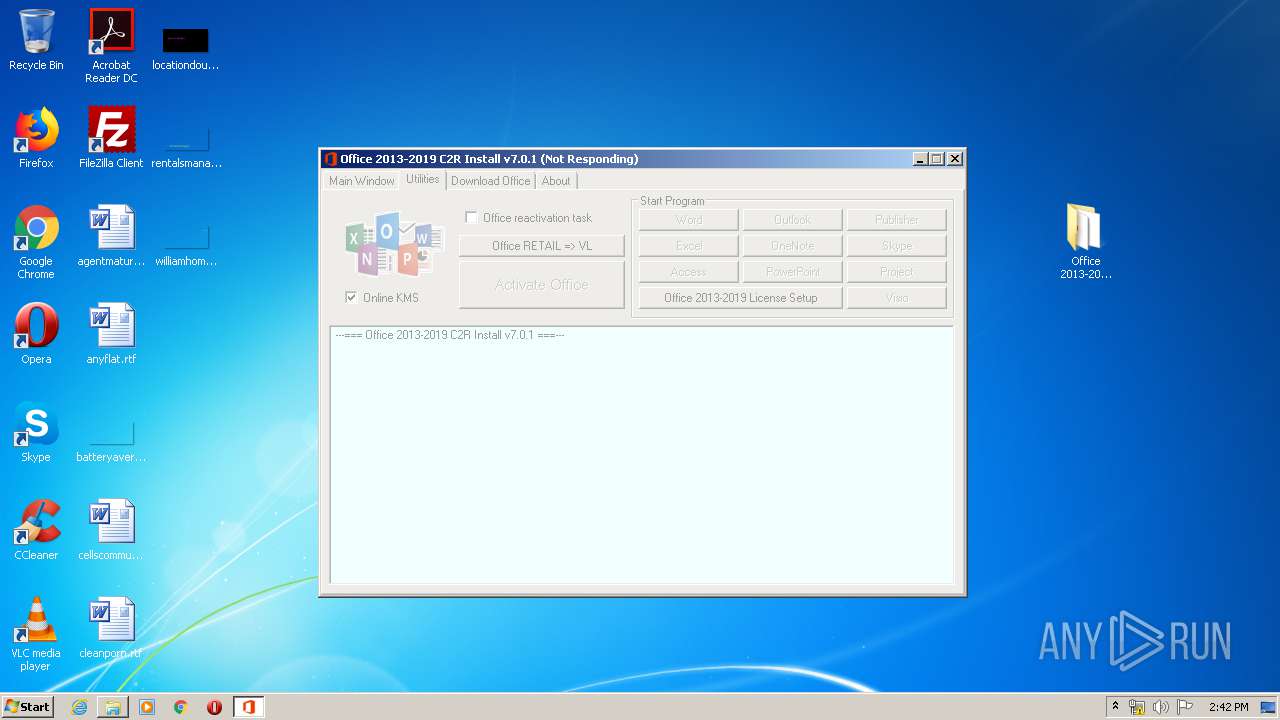Click the 2:42 PM taskbar clock
Viewport: 1280px width, 720px height.
[1228, 707]
